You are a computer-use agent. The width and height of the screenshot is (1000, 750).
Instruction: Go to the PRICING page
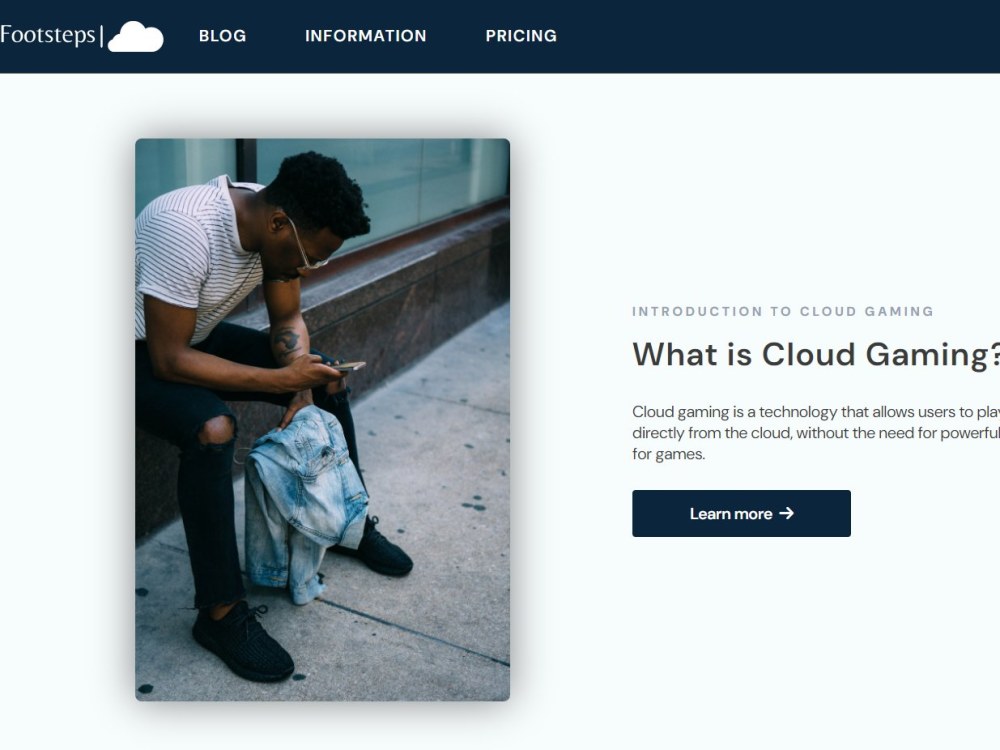click(x=521, y=36)
